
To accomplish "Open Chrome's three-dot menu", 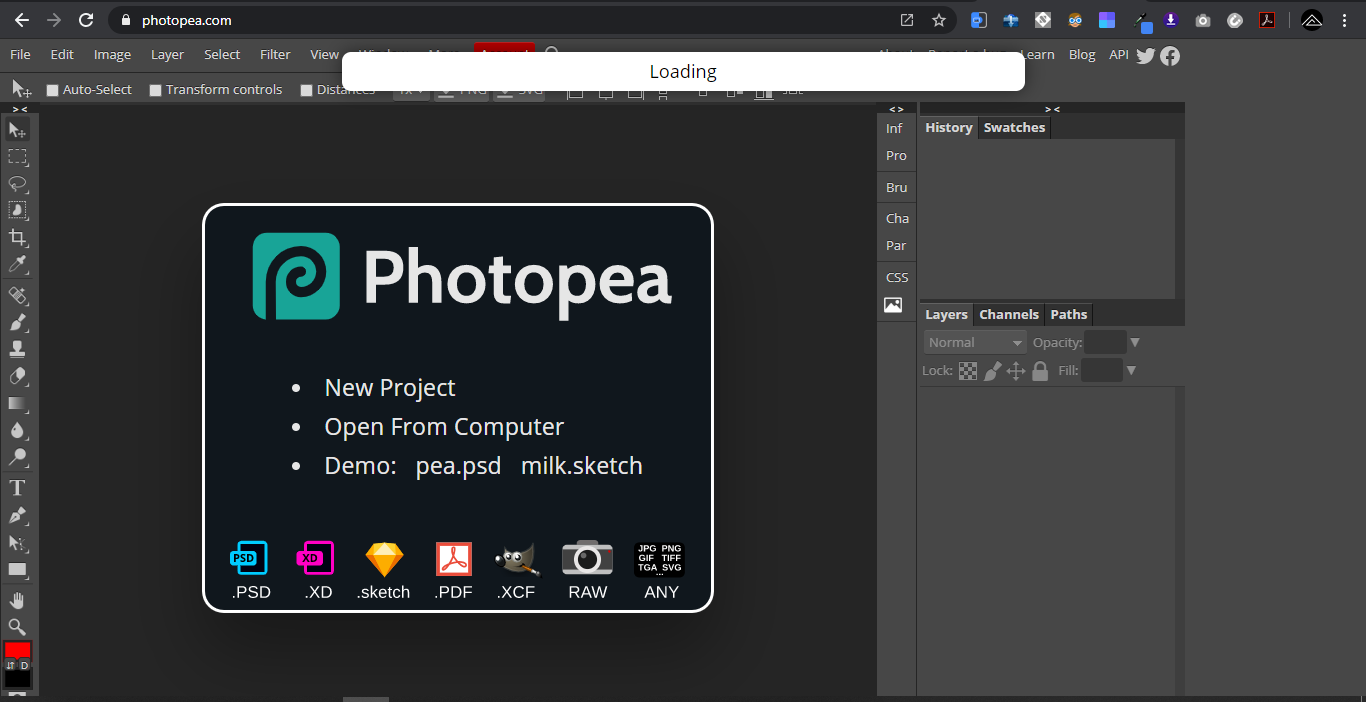I will (x=1345, y=20).
